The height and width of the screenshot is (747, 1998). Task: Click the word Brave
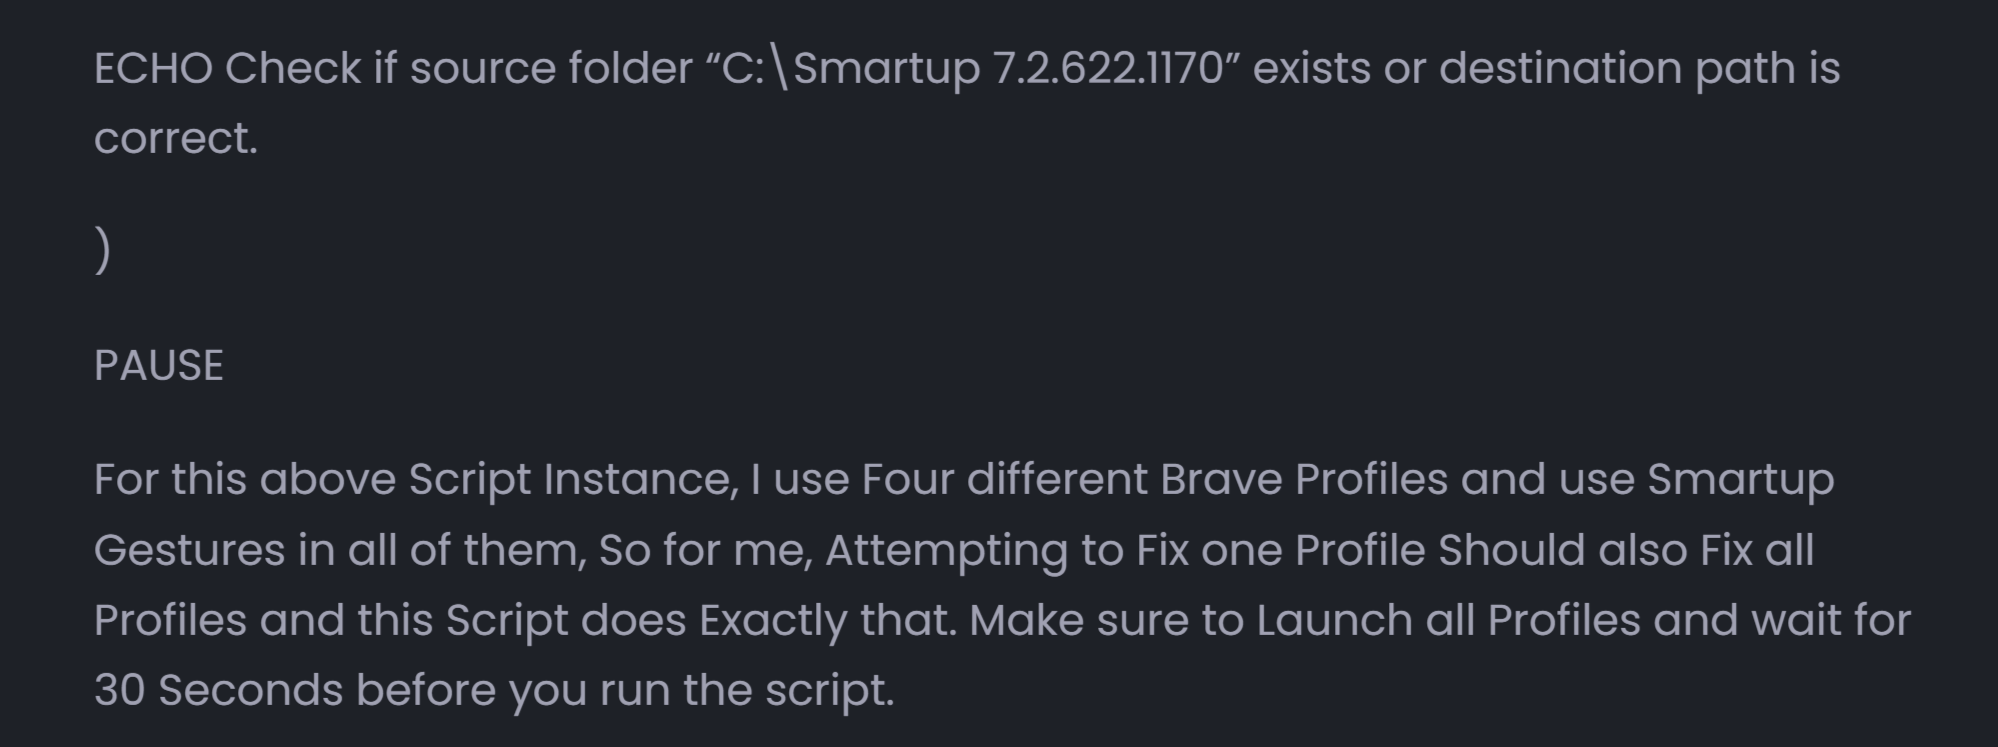(x=1220, y=480)
